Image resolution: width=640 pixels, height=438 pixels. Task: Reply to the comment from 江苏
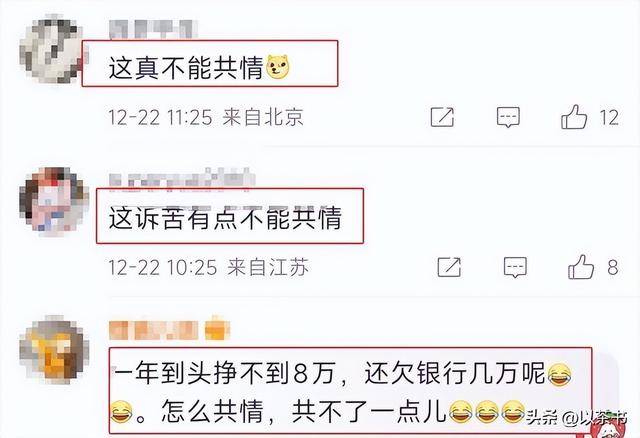click(515, 267)
